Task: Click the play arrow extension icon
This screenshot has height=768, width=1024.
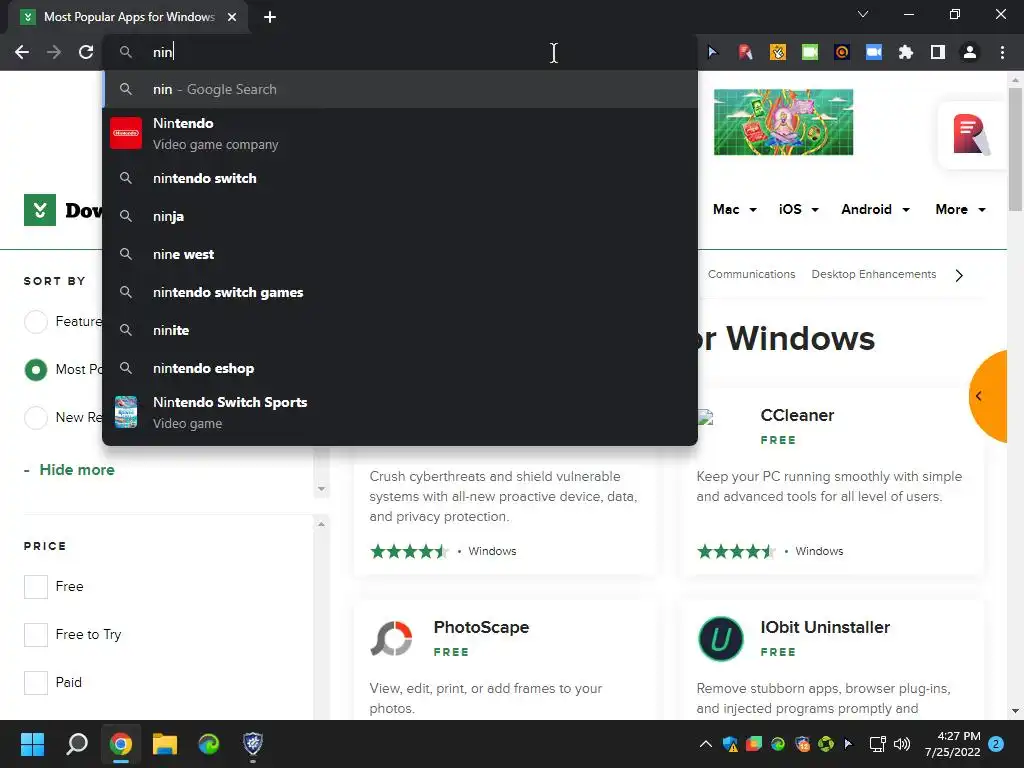Action: [712, 52]
